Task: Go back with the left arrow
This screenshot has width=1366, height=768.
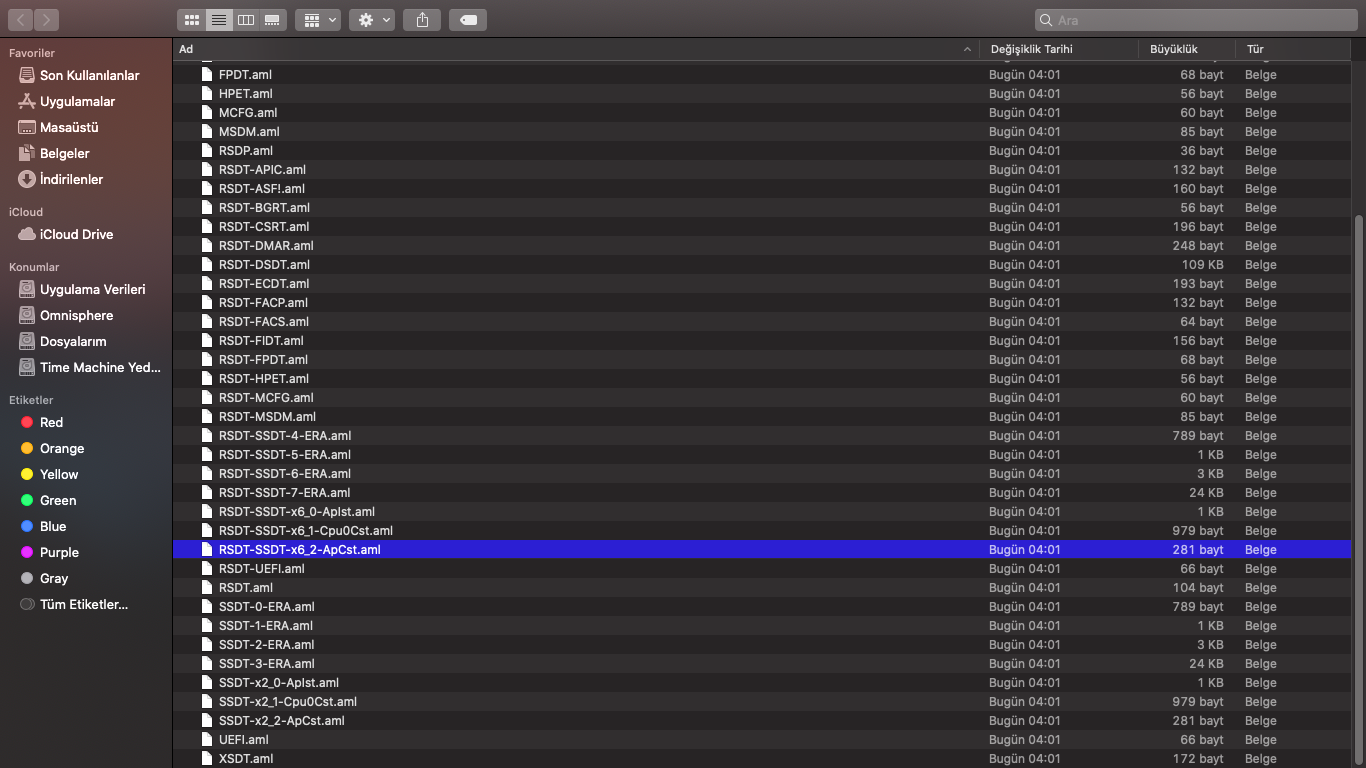Action: (21, 20)
